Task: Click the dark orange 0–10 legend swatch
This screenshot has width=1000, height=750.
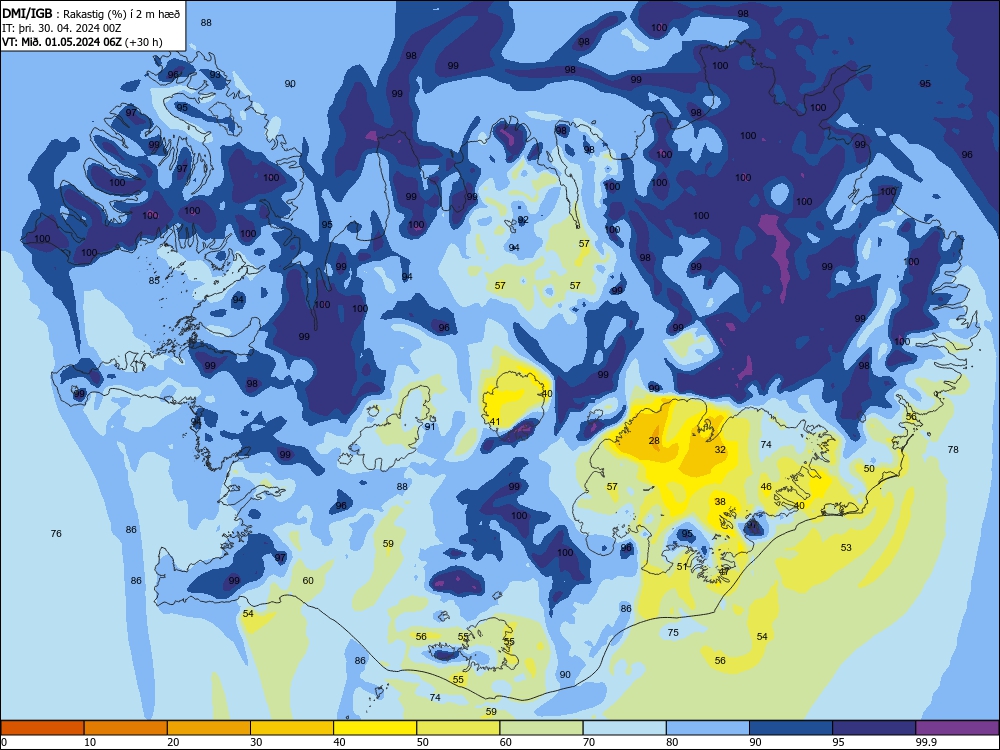Action: pyautogui.click(x=42, y=728)
